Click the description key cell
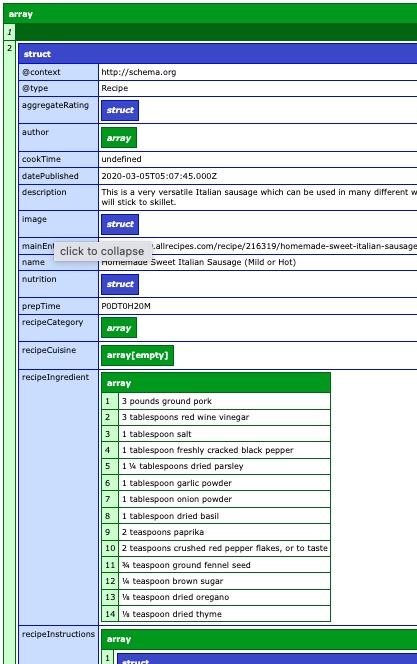Viewport: 417px width, 664px height. coord(58,197)
